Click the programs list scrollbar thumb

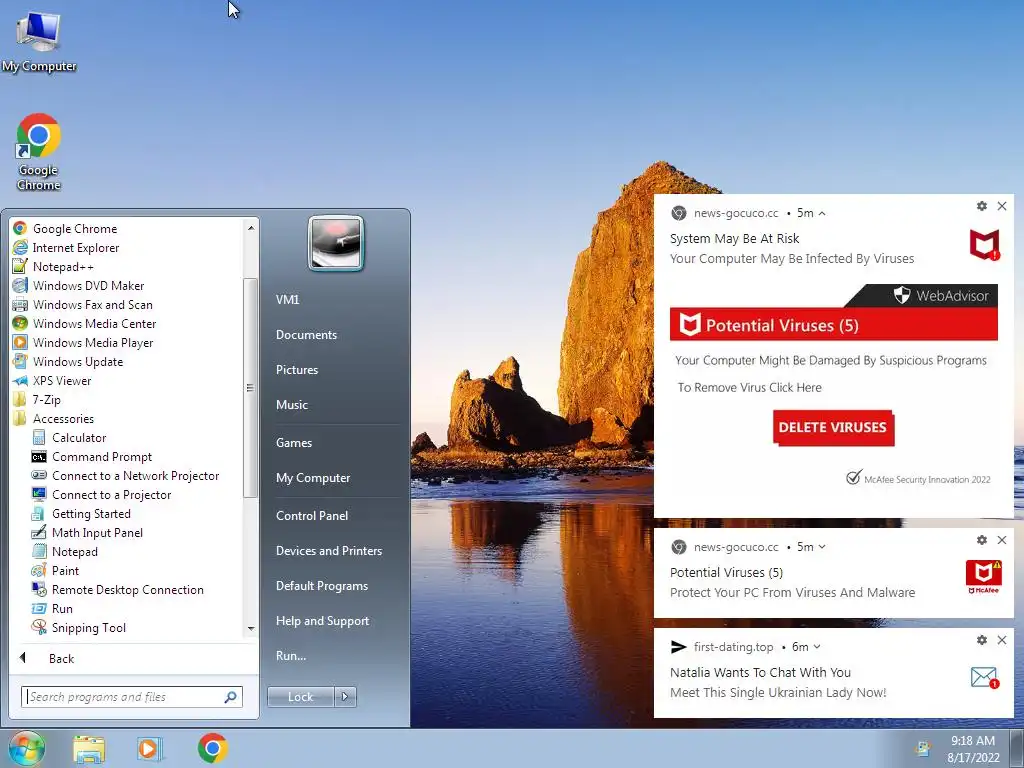pyautogui.click(x=249, y=388)
